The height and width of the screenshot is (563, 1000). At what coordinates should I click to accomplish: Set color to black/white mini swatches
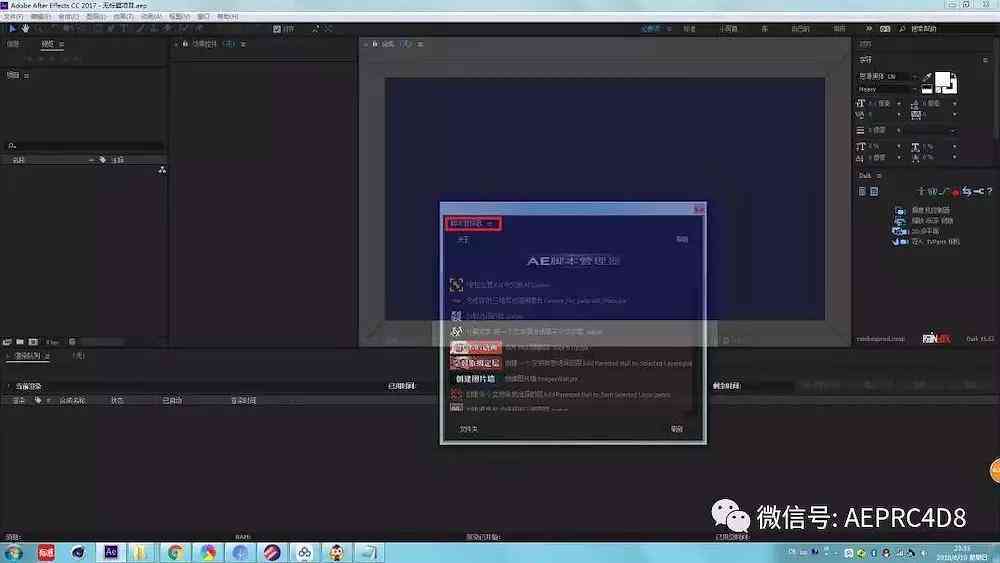point(927,89)
